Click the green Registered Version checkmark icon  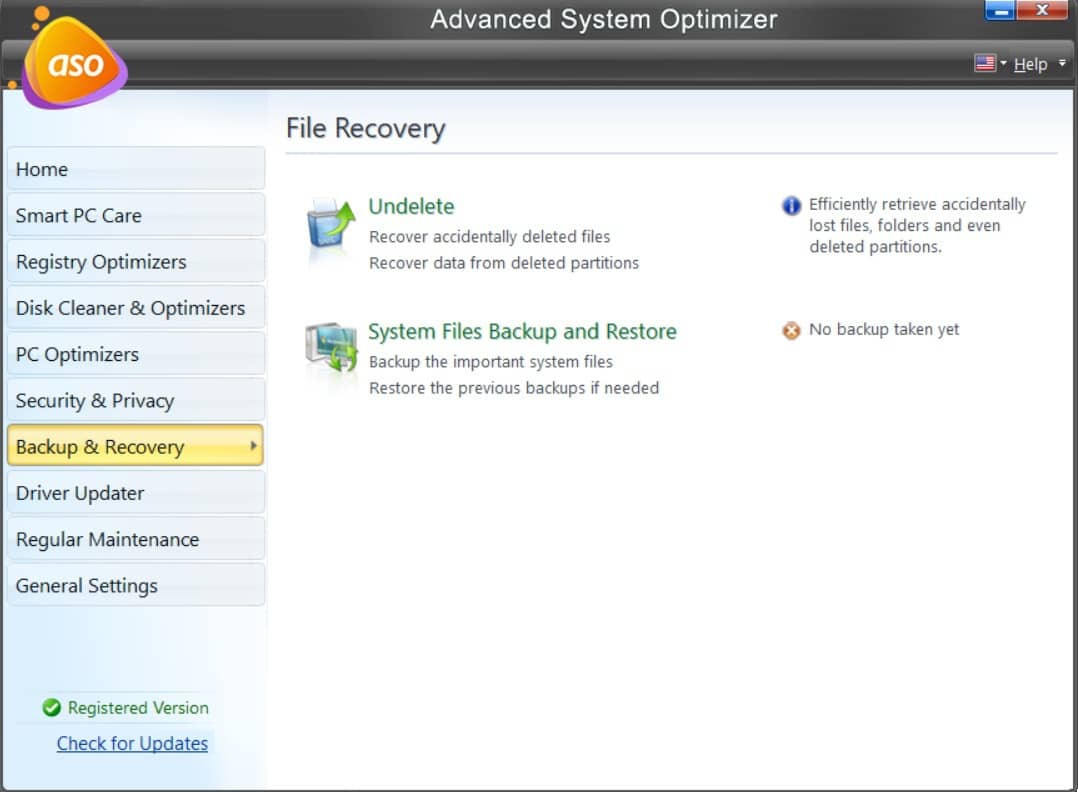(52, 708)
